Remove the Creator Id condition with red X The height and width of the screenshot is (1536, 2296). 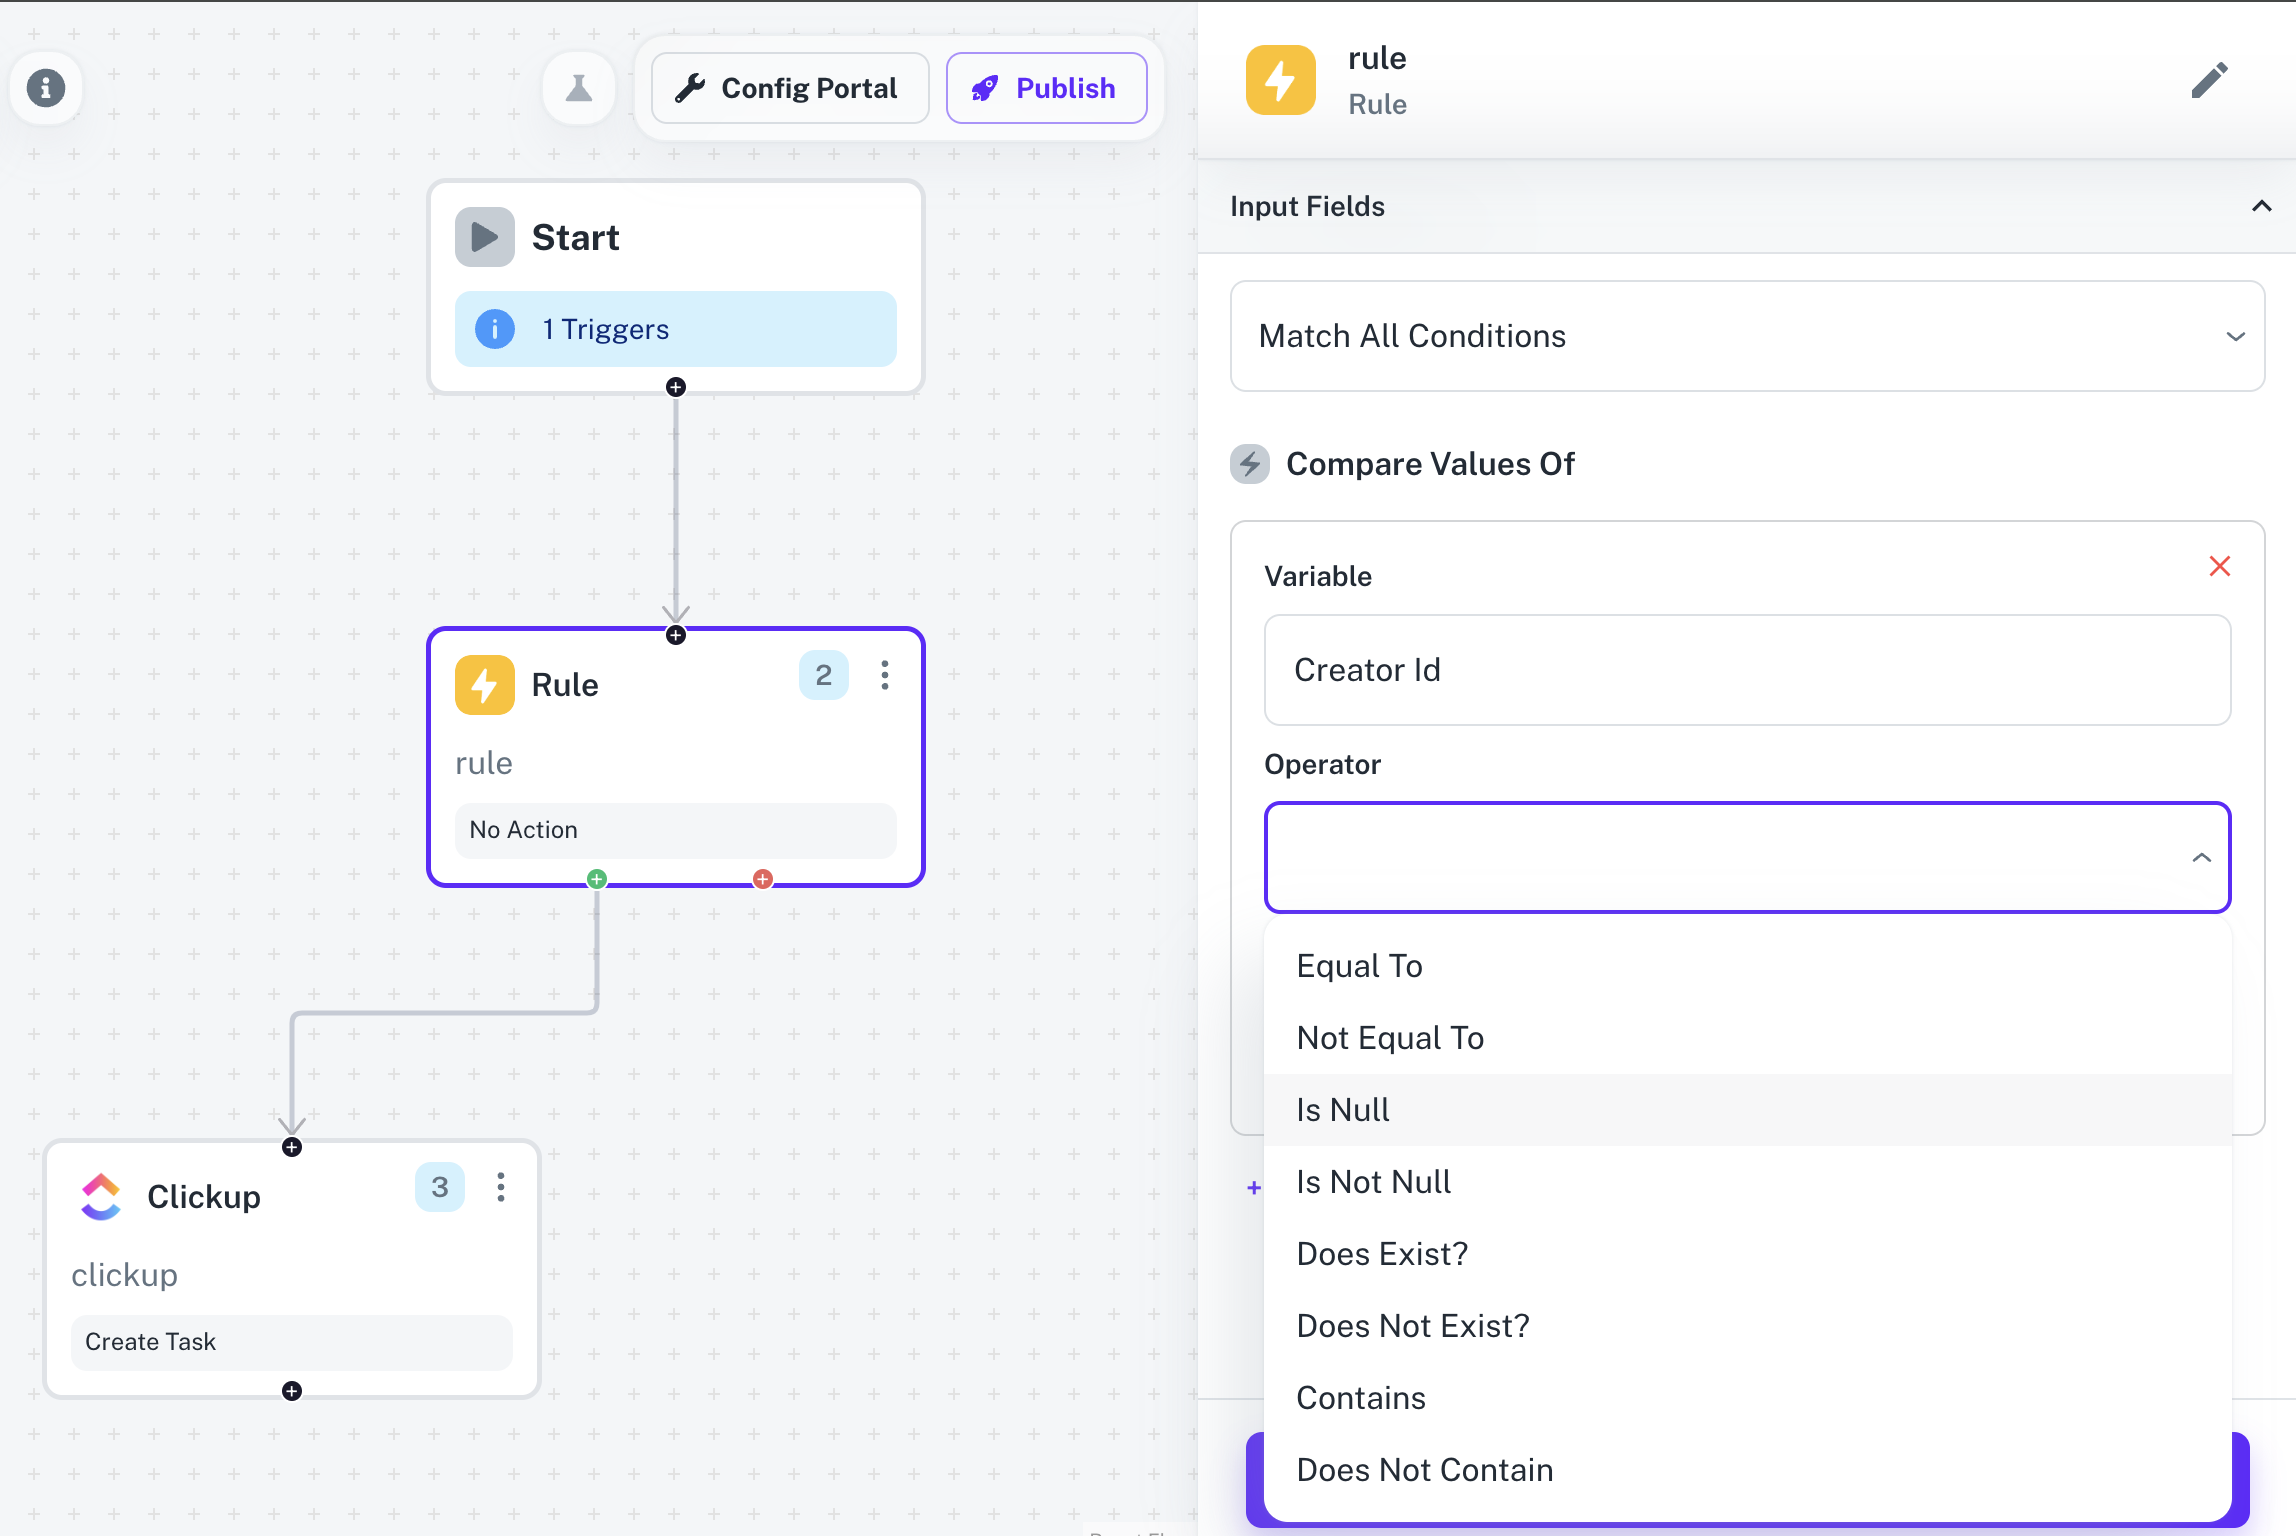click(2220, 566)
